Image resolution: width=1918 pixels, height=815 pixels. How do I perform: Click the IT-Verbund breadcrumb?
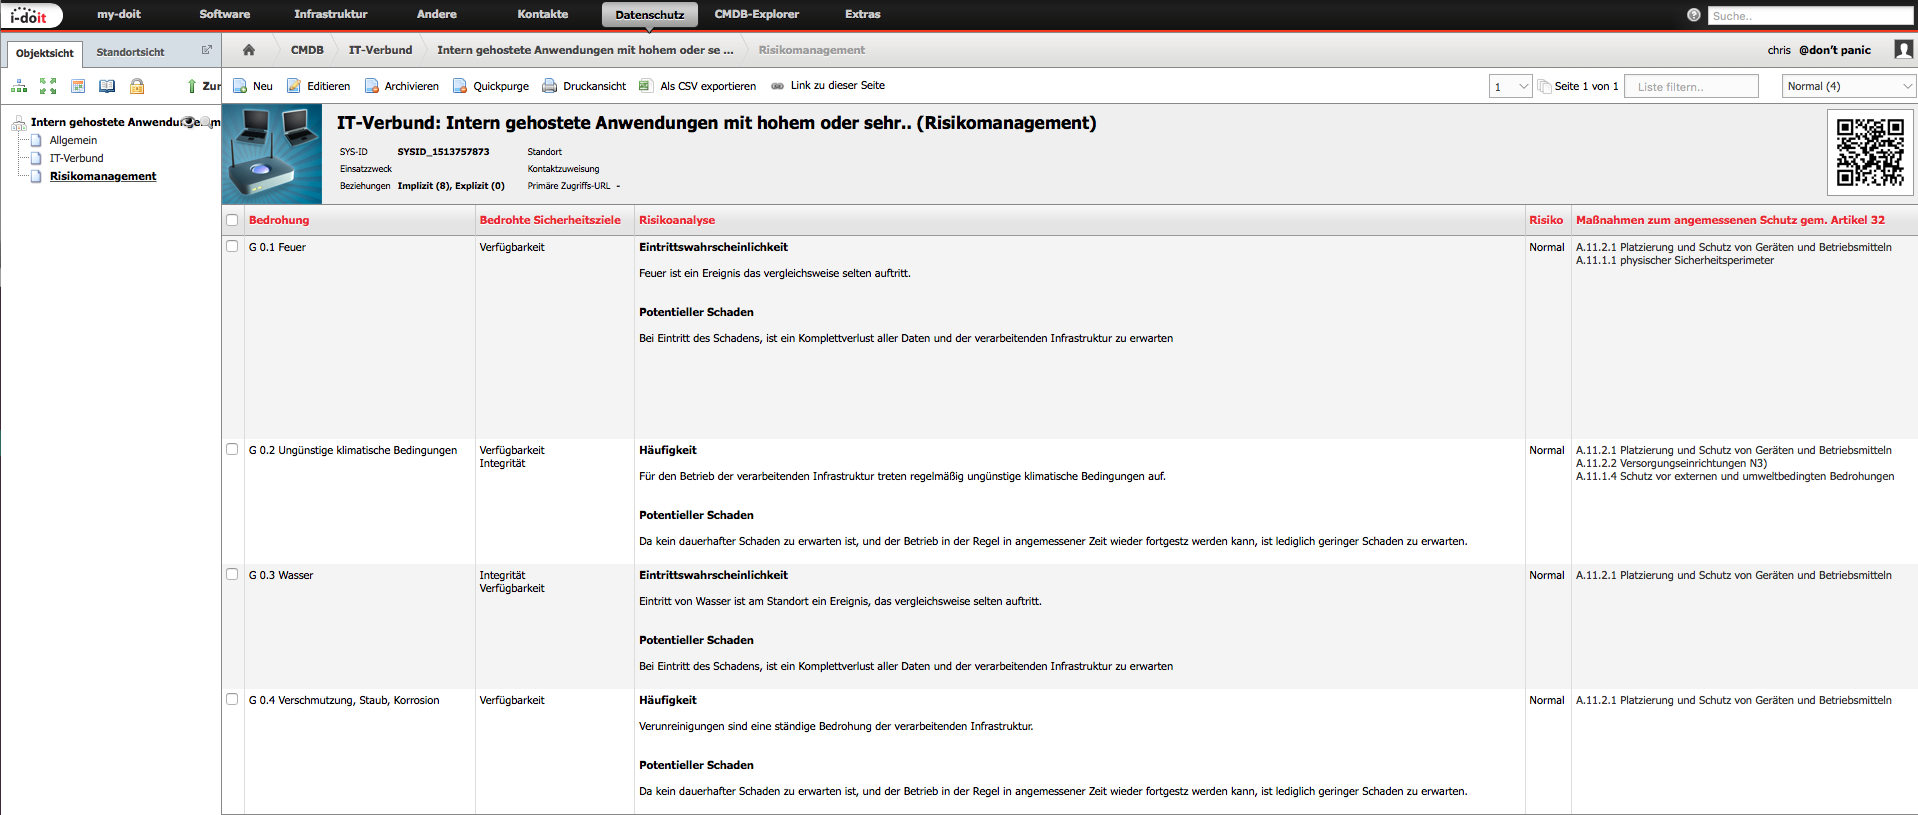380,50
